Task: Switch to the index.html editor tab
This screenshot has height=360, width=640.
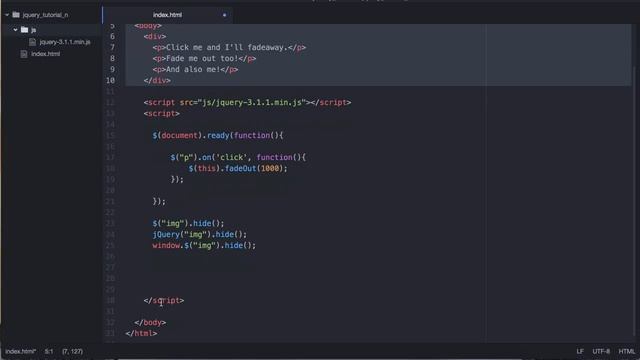Action: (x=167, y=15)
